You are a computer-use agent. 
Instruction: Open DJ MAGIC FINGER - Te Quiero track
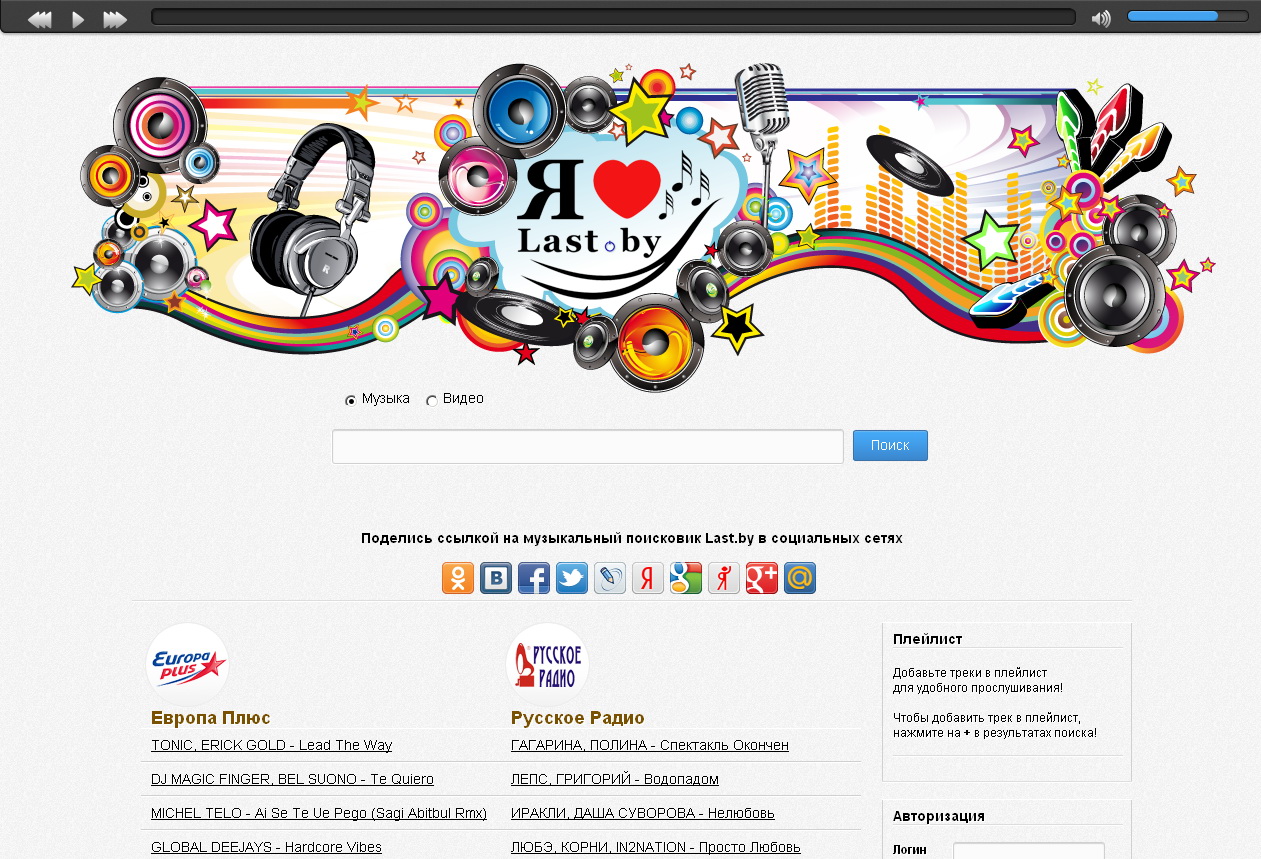292,779
